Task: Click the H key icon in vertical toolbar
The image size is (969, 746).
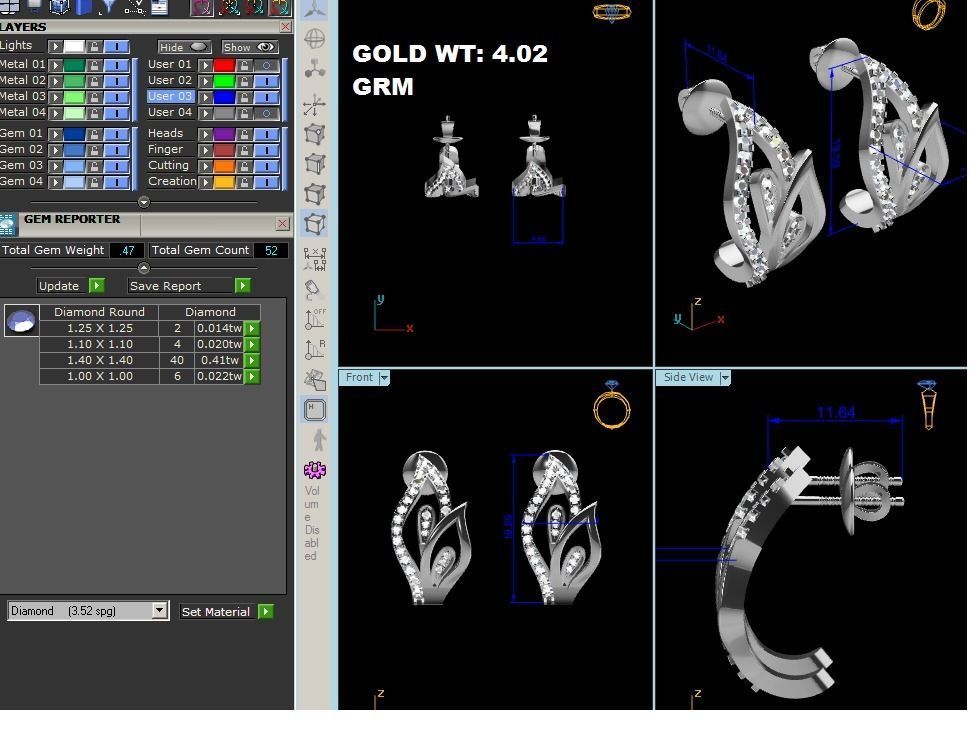Action: pos(315,410)
